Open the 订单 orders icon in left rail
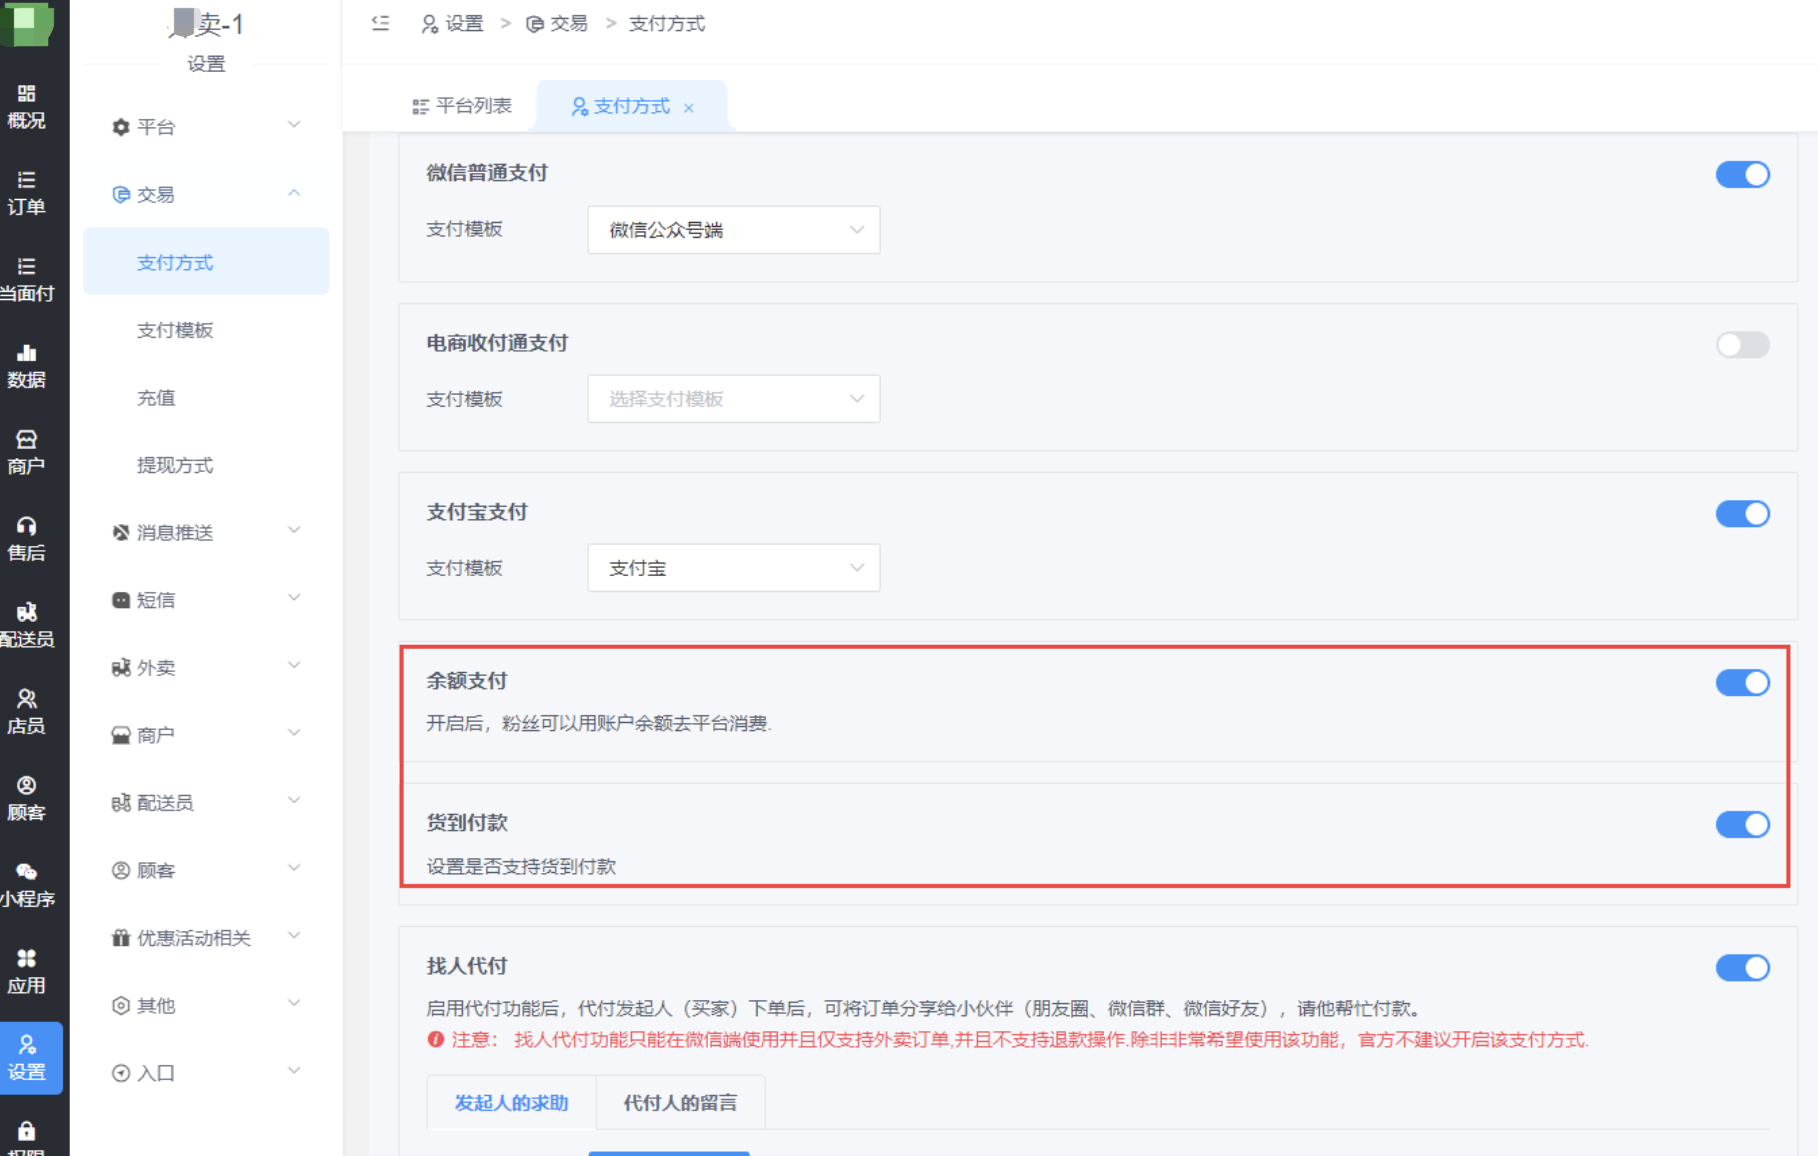This screenshot has height=1156, width=1818. [x=27, y=180]
